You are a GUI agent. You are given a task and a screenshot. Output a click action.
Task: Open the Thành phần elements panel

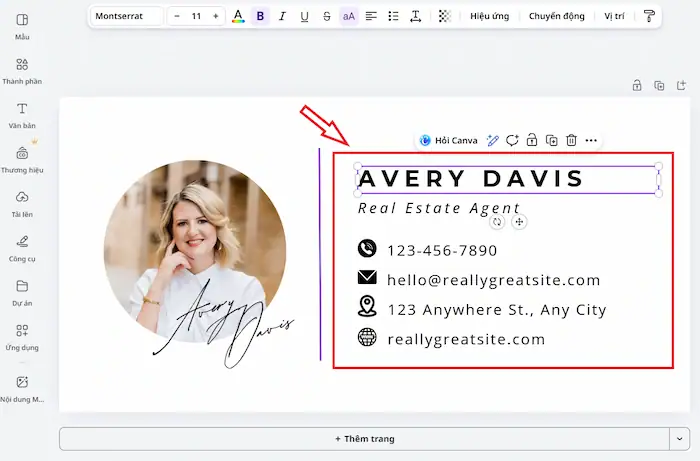[22, 70]
